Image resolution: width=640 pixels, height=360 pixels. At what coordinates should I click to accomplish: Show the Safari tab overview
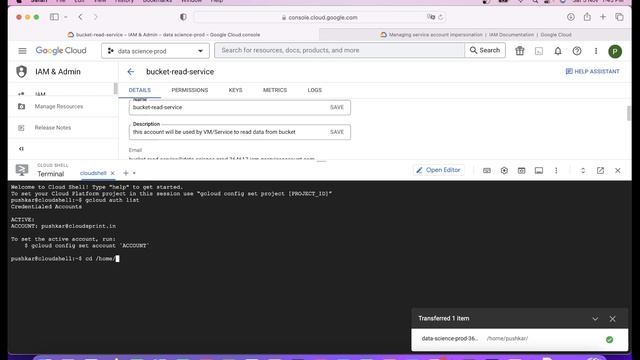coord(620,17)
